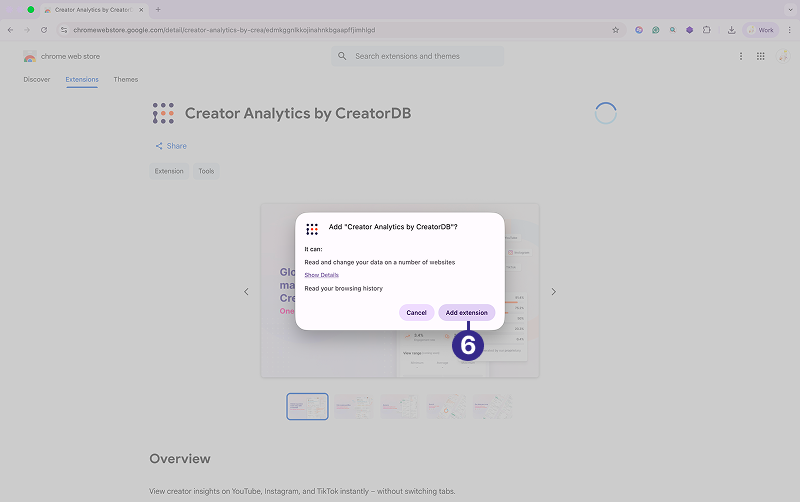Switch to the Themes tab

(126, 80)
